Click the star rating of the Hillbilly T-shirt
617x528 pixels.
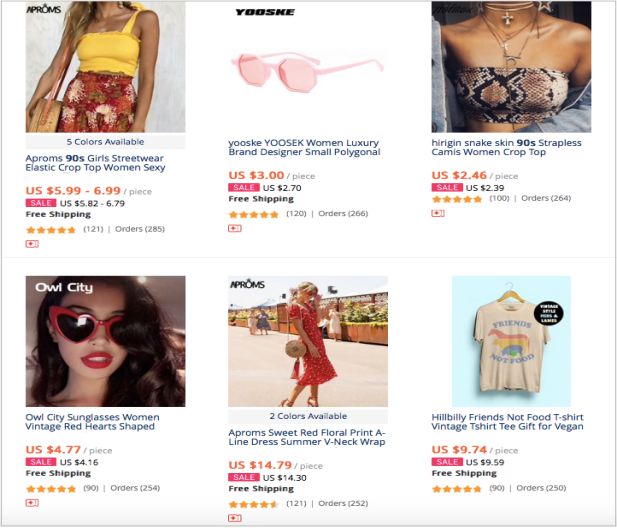pos(456,489)
